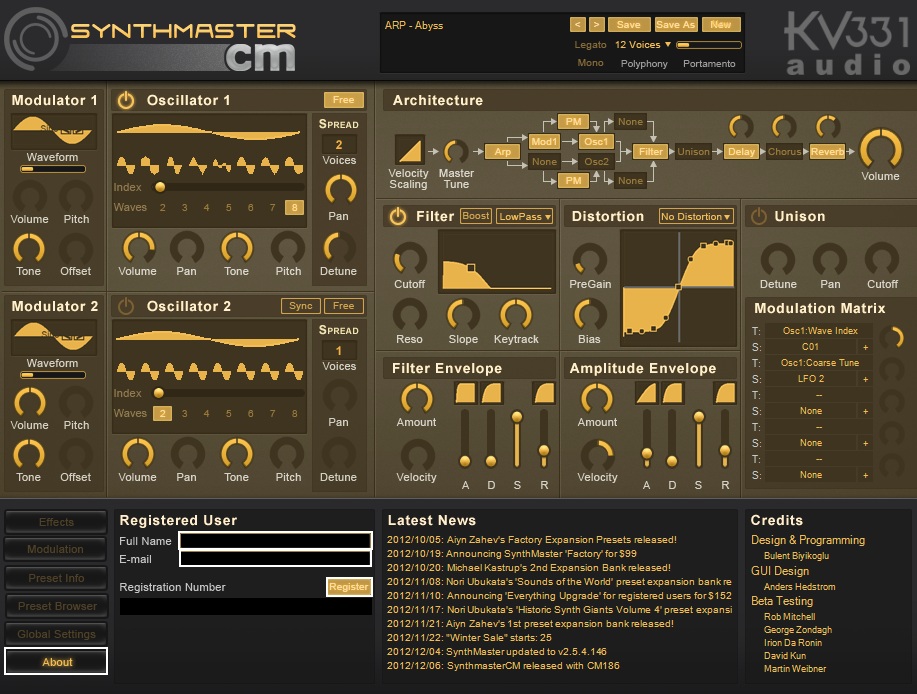Click the E-mail input field
Image resolution: width=917 pixels, height=694 pixels.
[275, 559]
